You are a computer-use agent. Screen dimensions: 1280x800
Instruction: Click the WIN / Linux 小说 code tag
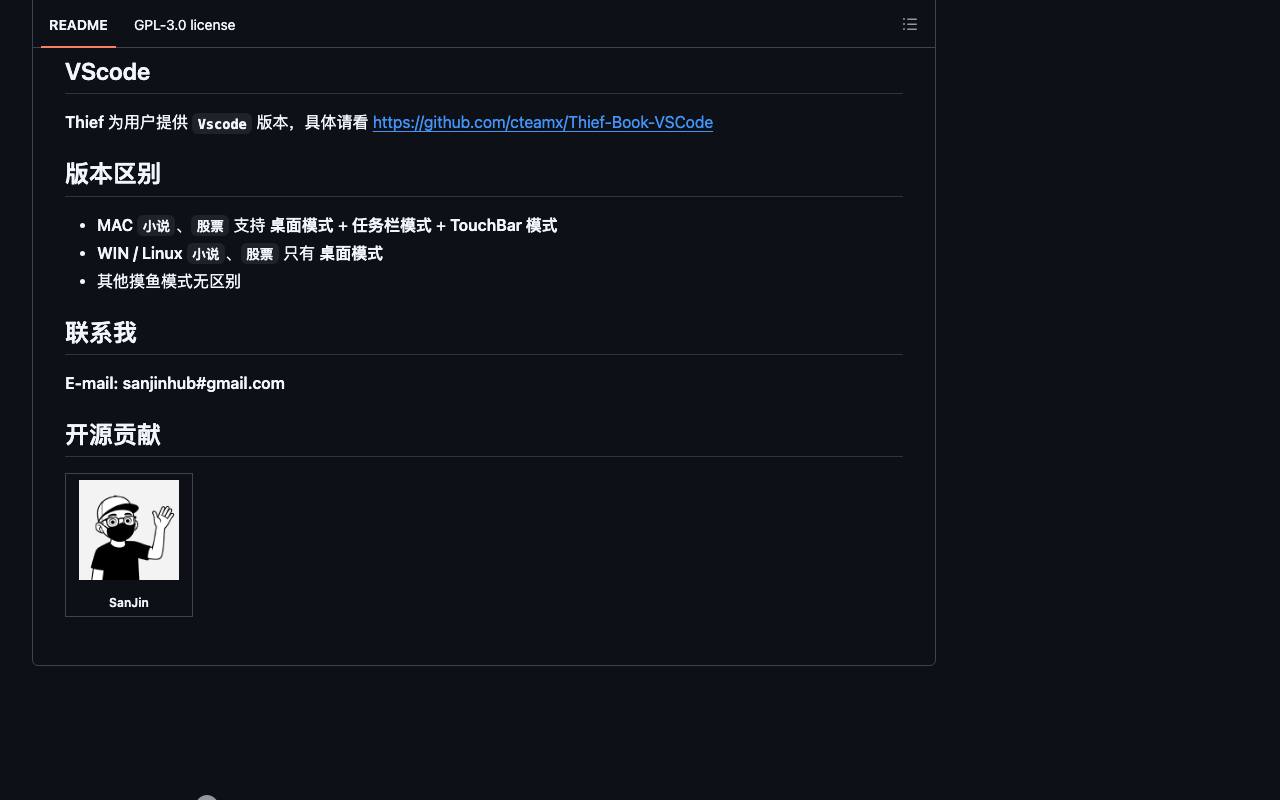click(205, 254)
